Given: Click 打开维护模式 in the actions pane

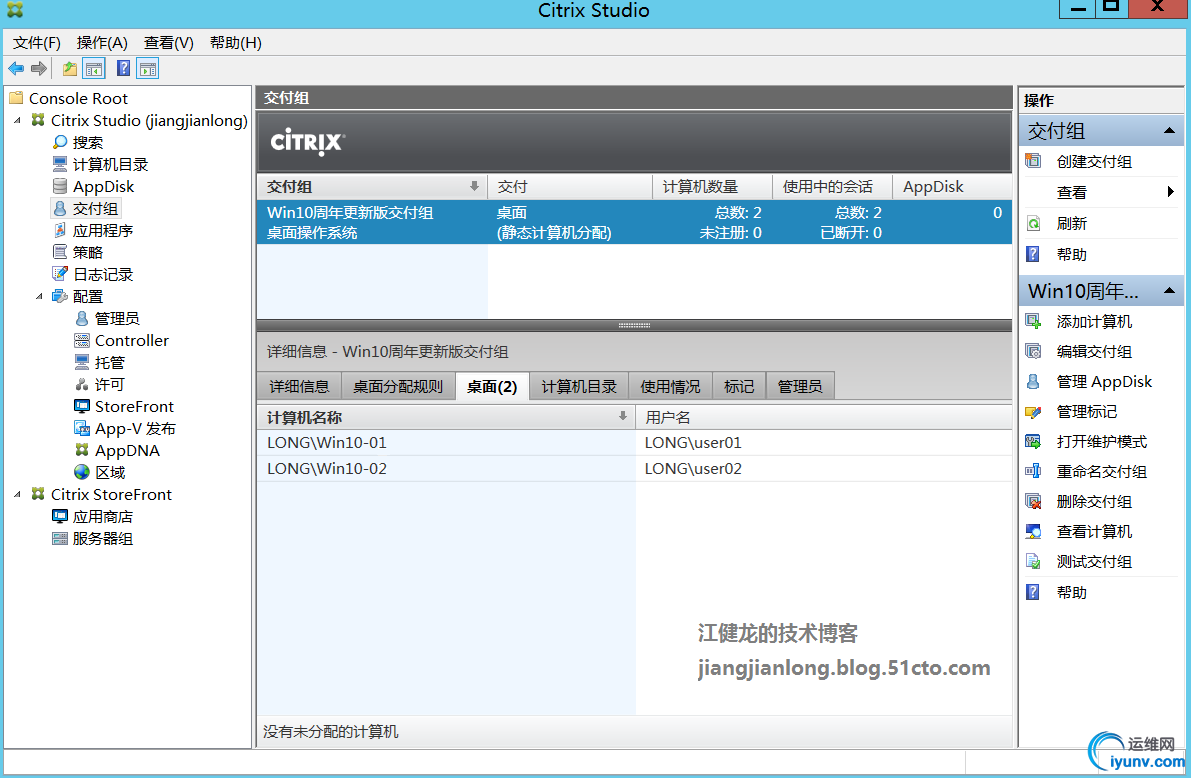Looking at the screenshot, I should tap(1101, 441).
